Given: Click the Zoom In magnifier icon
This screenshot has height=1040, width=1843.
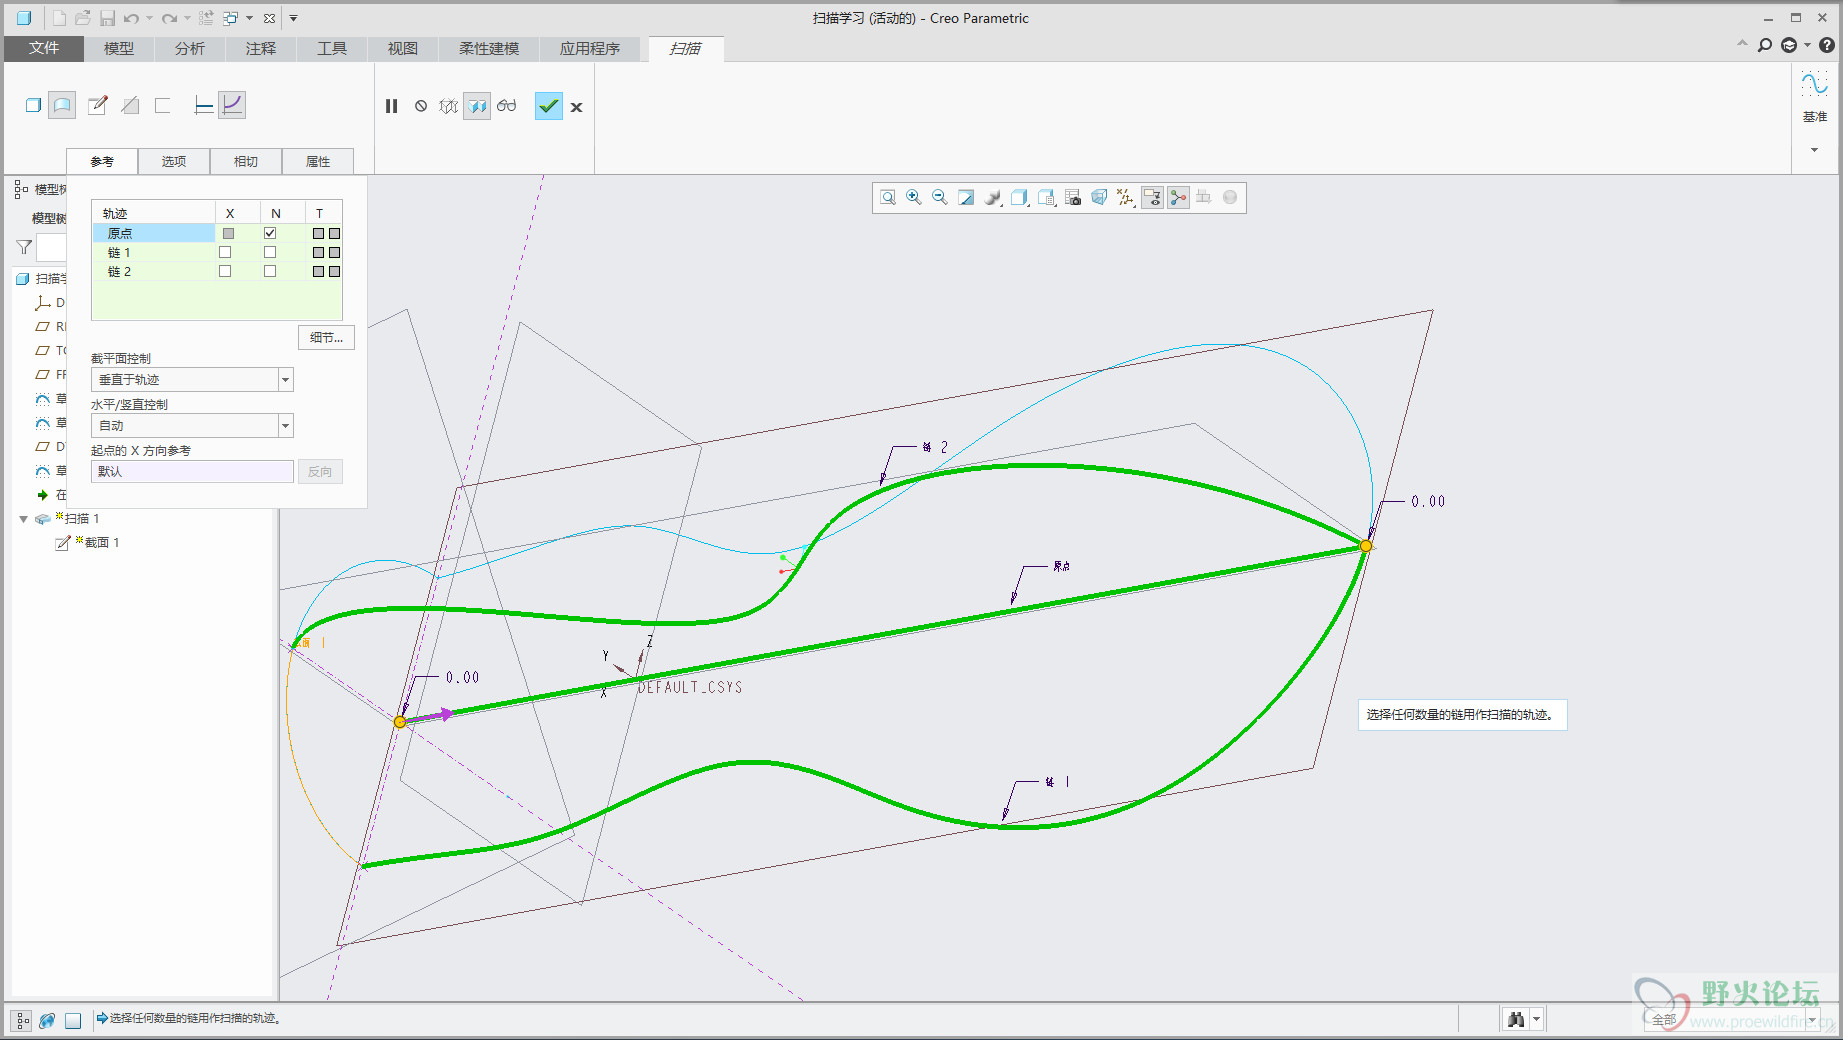Looking at the screenshot, I should [914, 198].
